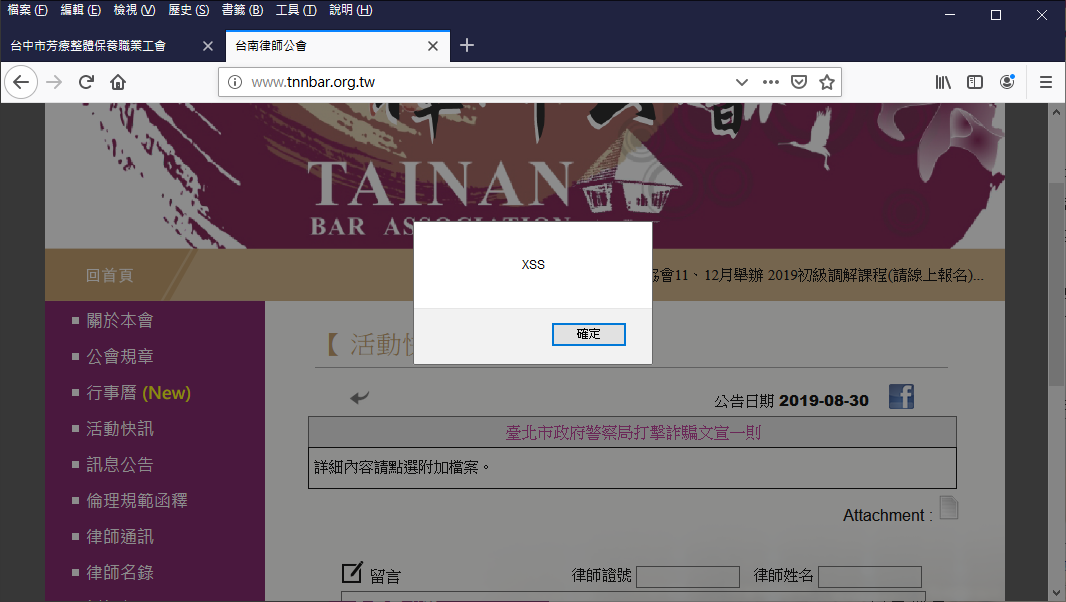Bookmark this page with the star
This screenshot has height=602, width=1066.
827,82
